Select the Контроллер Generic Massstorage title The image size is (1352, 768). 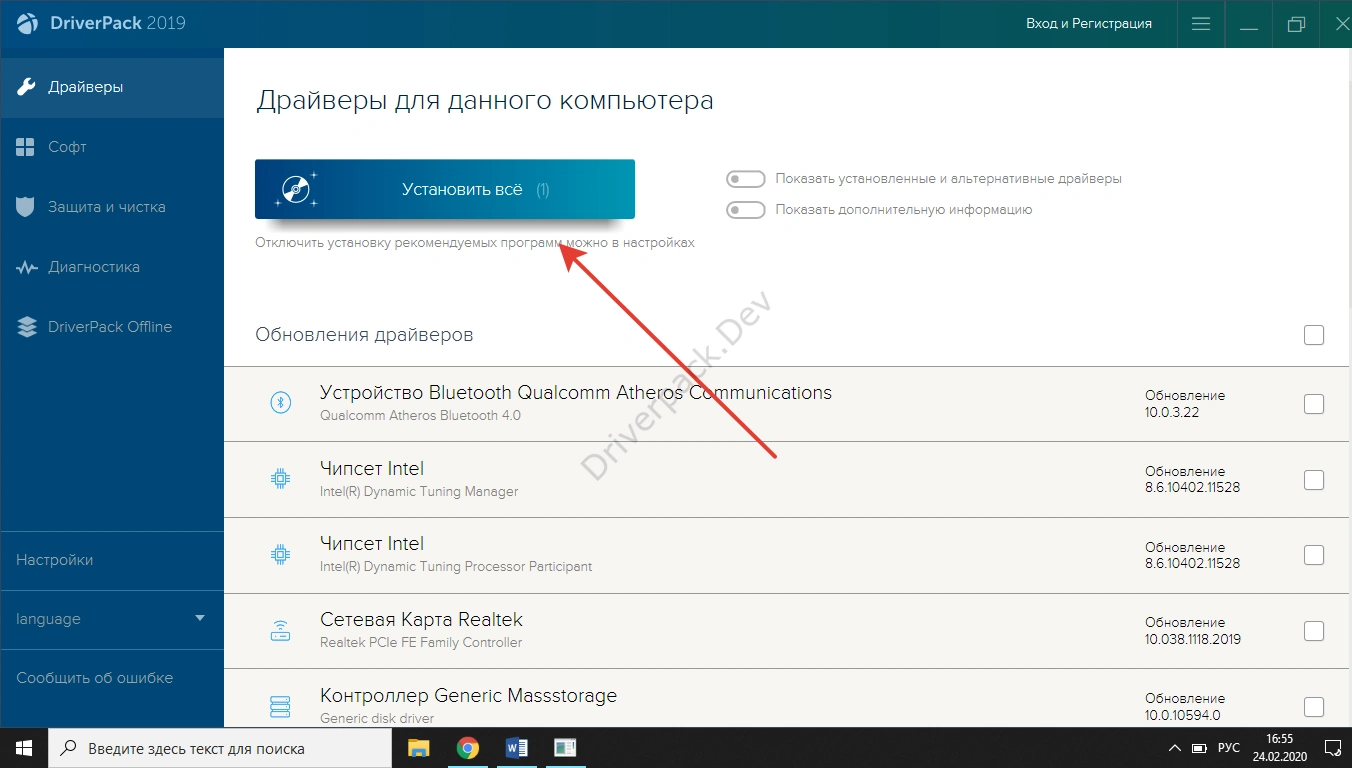[468, 695]
